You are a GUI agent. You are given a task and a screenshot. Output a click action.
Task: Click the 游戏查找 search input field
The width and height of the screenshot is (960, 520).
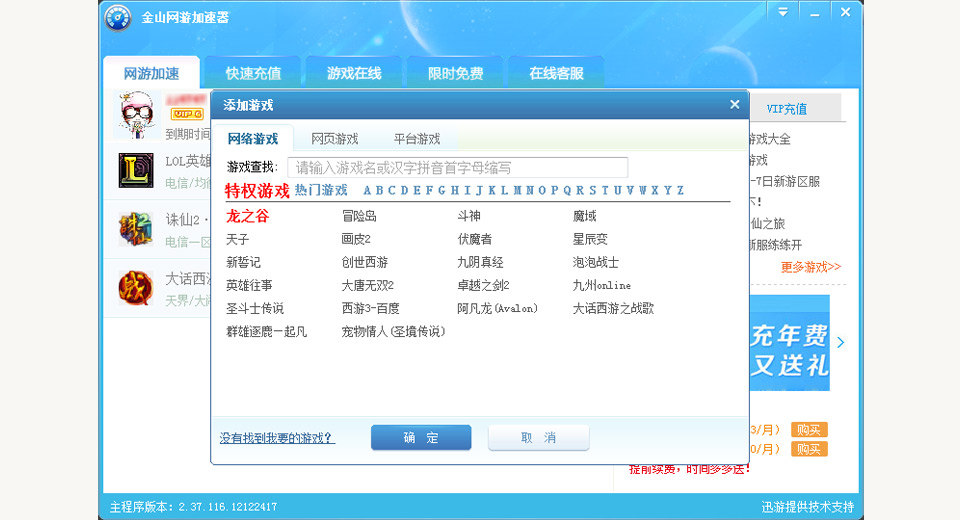(x=457, y=167)
